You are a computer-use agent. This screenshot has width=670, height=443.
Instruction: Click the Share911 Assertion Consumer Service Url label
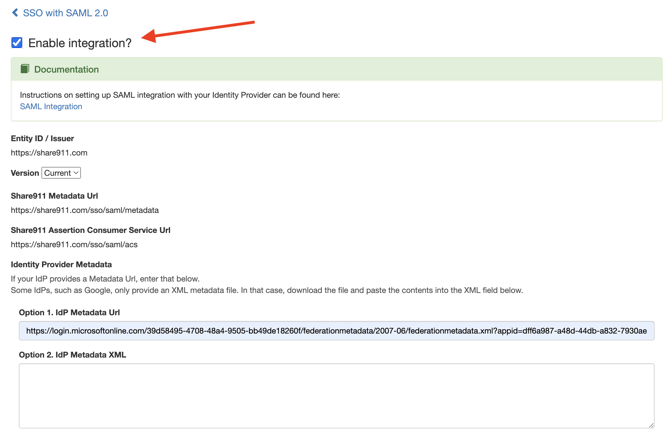[91, 230]
